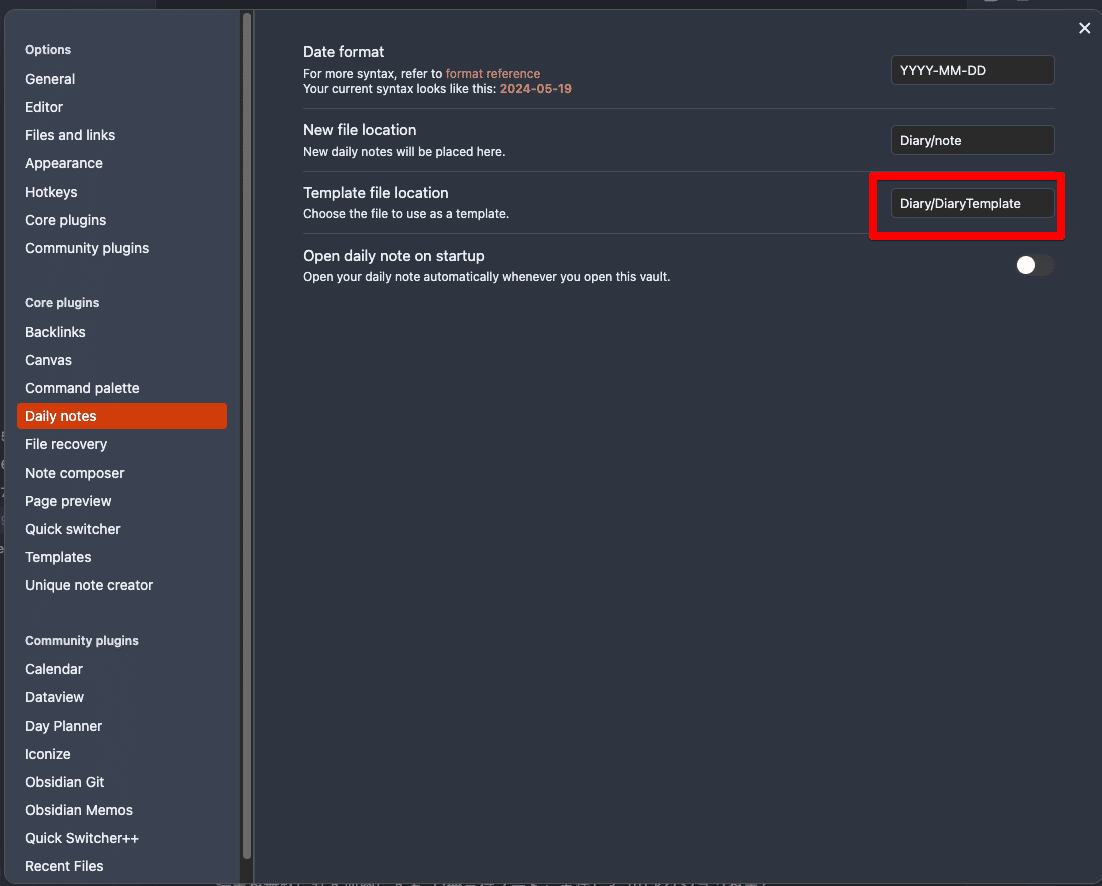The width and height of the screenshot is (1102, 886).
Task: Close the settings dialog with X
Action: 1084,29
